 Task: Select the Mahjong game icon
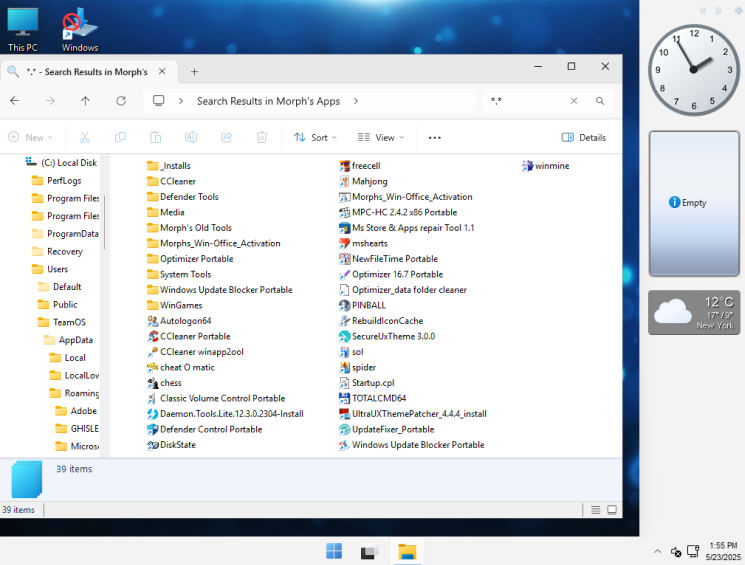(x=344, y=182)
